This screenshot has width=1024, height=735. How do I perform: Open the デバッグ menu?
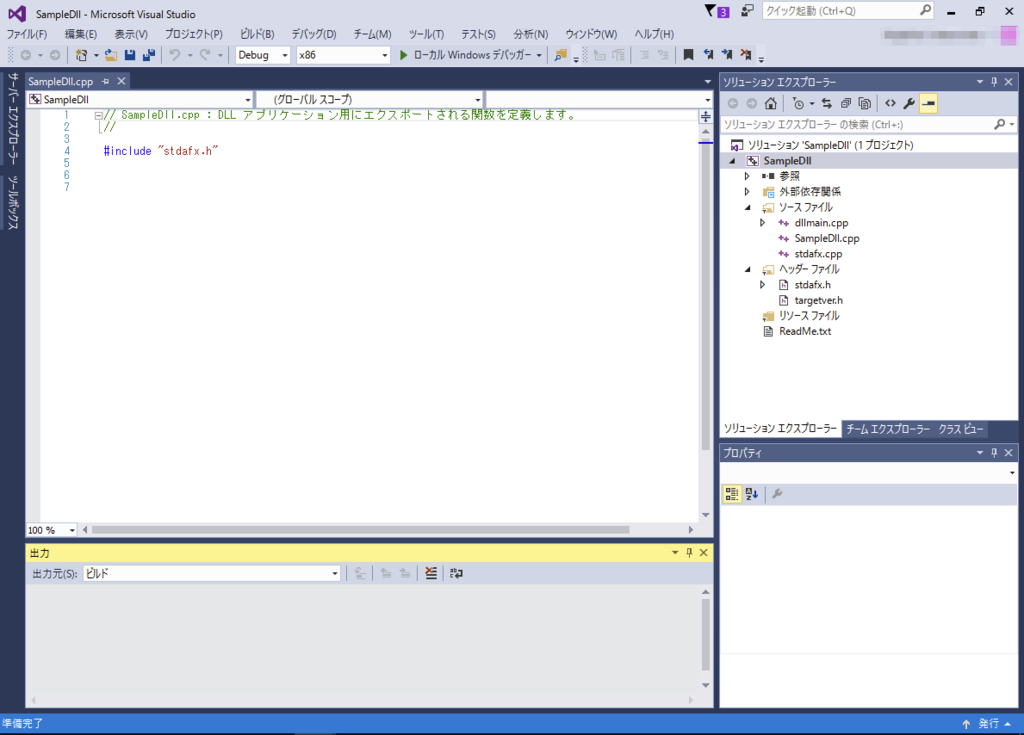312,33
